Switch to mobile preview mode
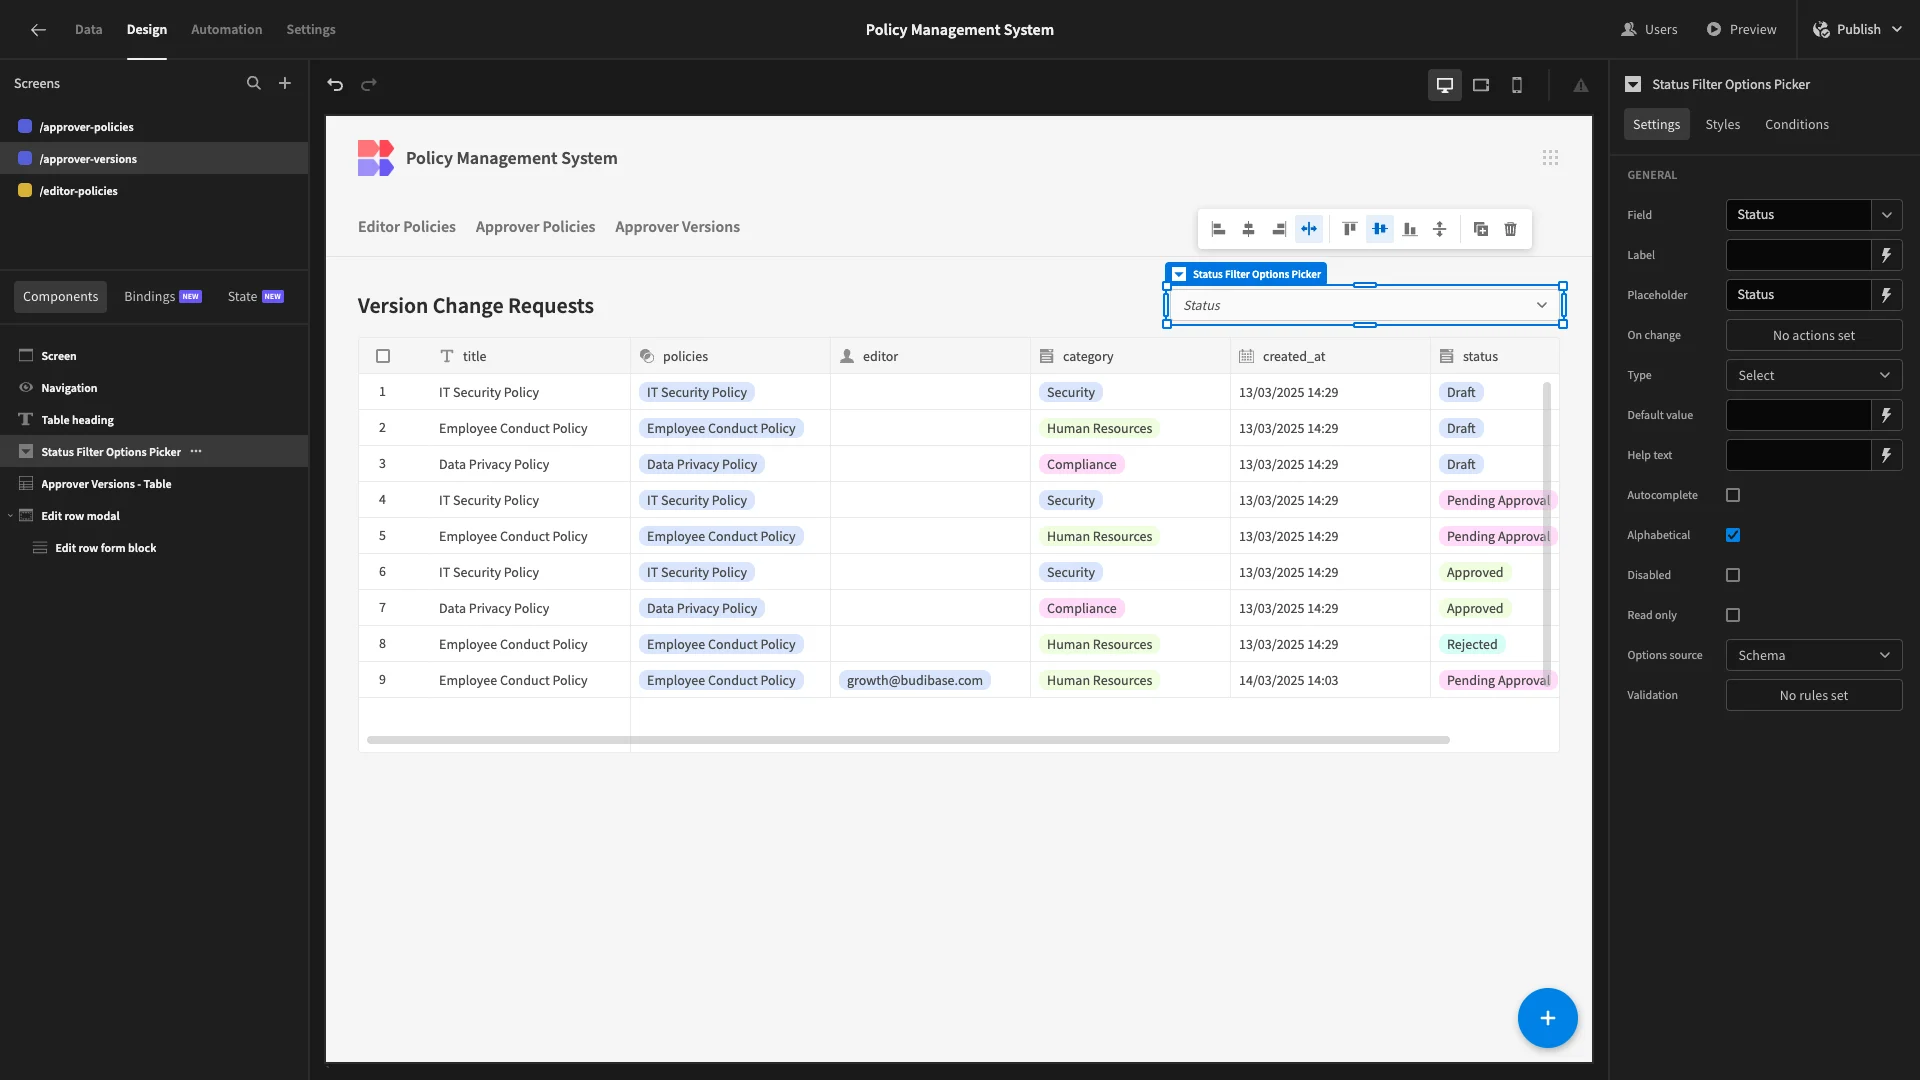Image resolution: width=1920 pixels, height=1080 pixels. pyautogui.click(x=1517, y=85)
